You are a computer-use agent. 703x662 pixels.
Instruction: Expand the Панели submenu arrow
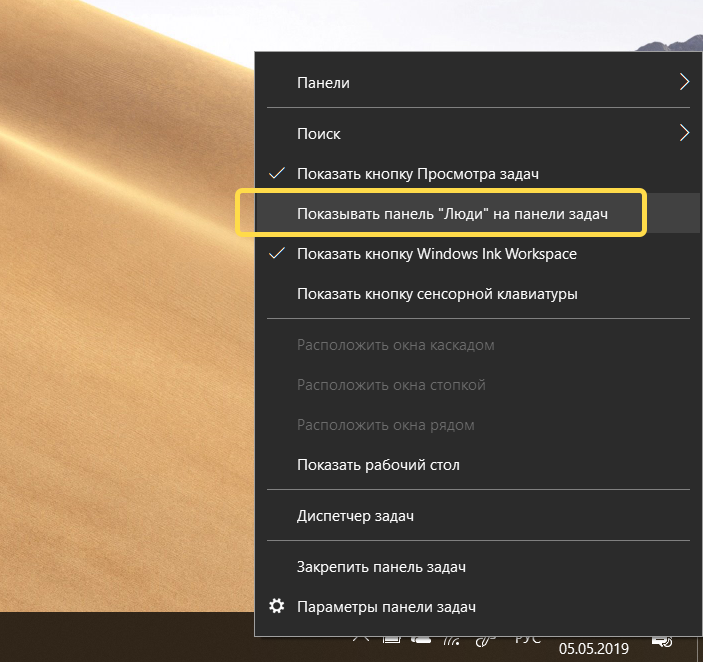point(684,83)
